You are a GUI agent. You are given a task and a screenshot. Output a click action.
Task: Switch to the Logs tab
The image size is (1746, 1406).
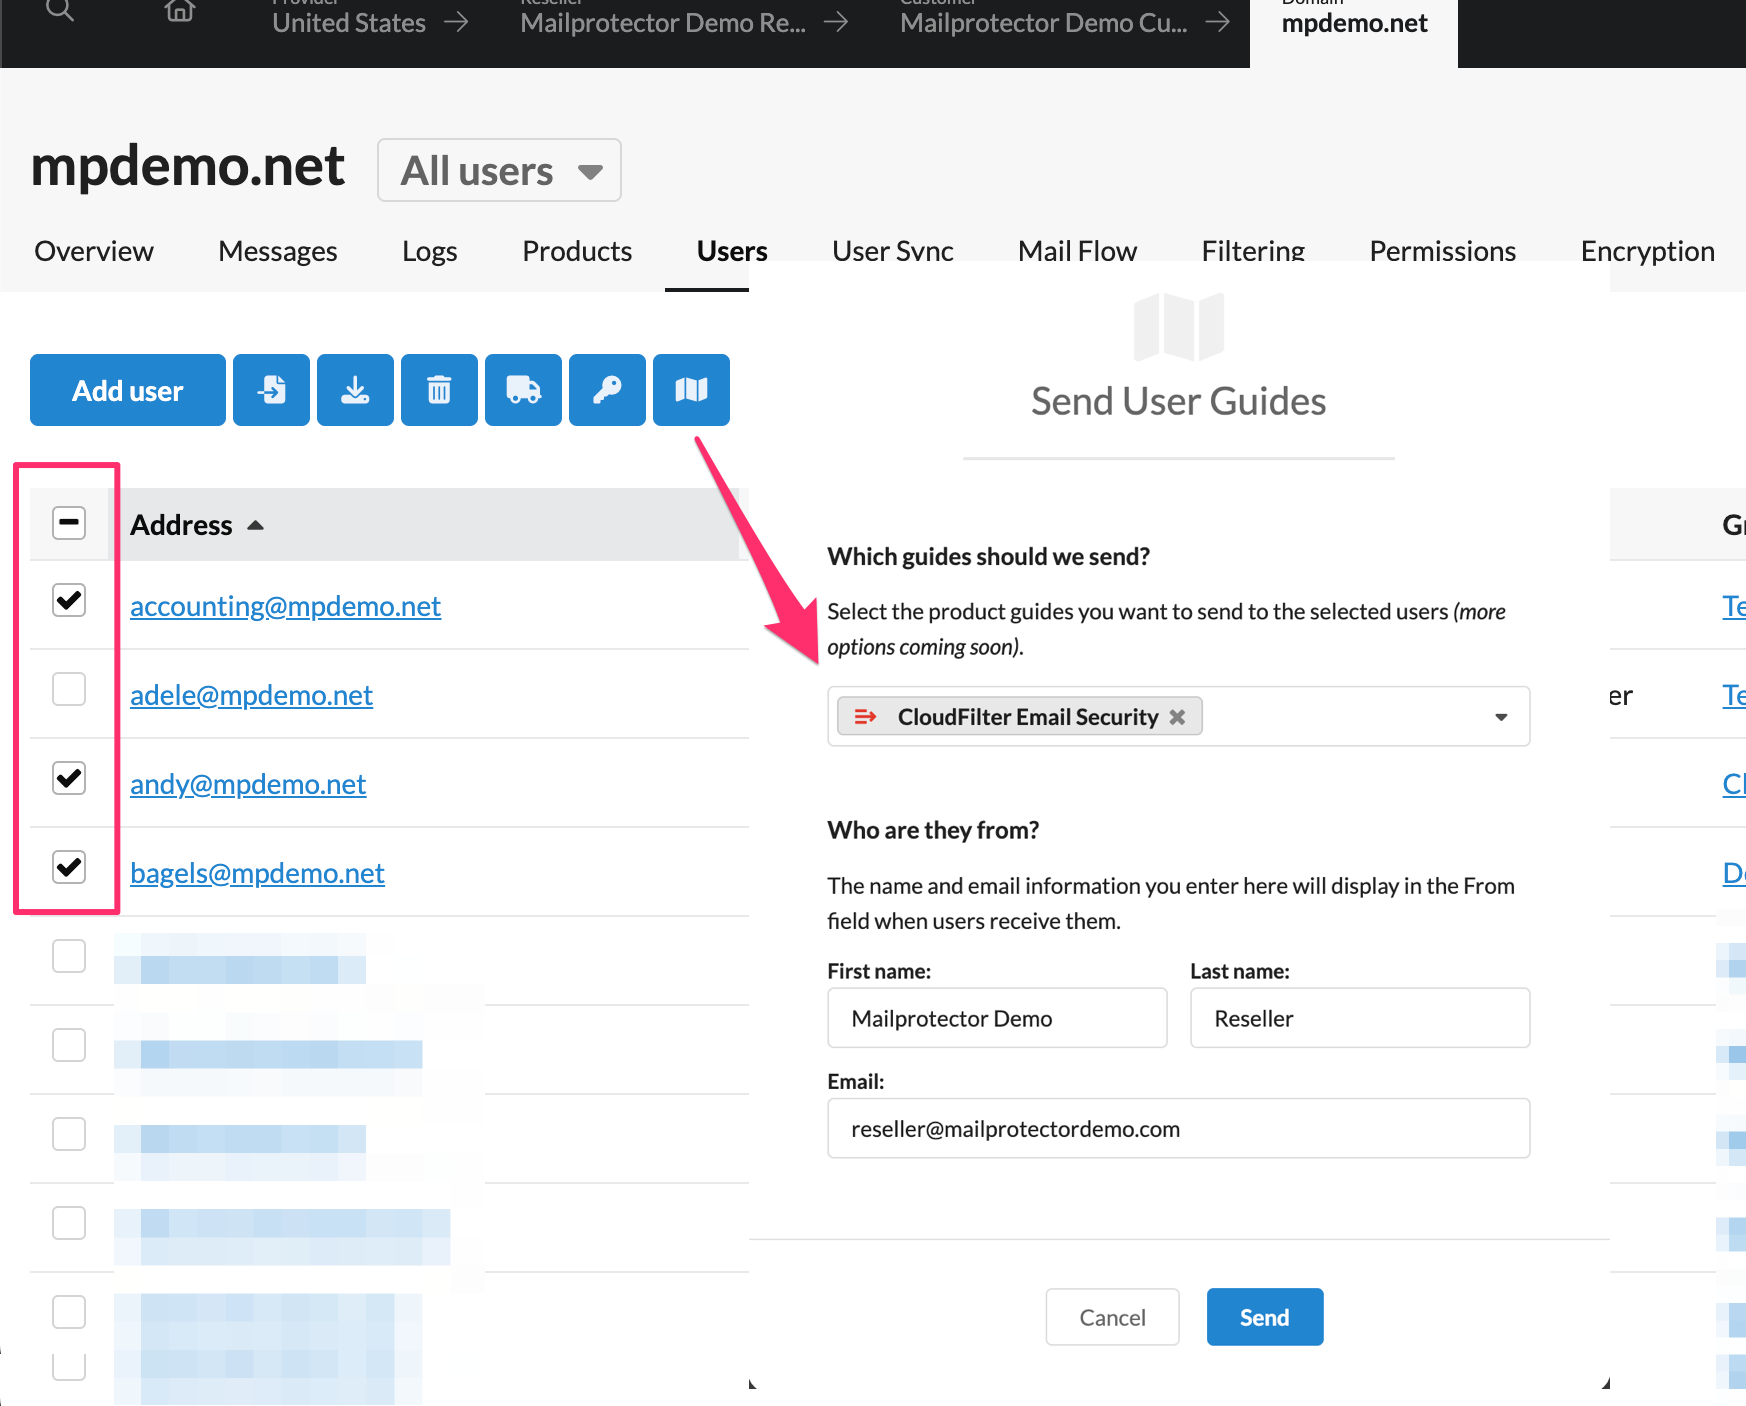(x=430, y=251)
